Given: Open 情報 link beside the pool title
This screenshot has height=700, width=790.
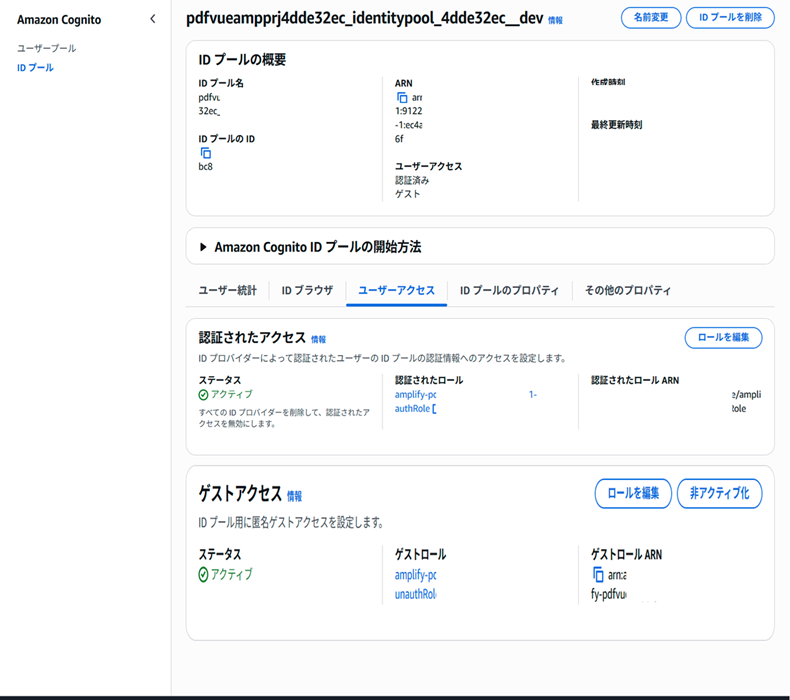Looking at the screenshot, I should pyautogui.click(x=555, y=20).
